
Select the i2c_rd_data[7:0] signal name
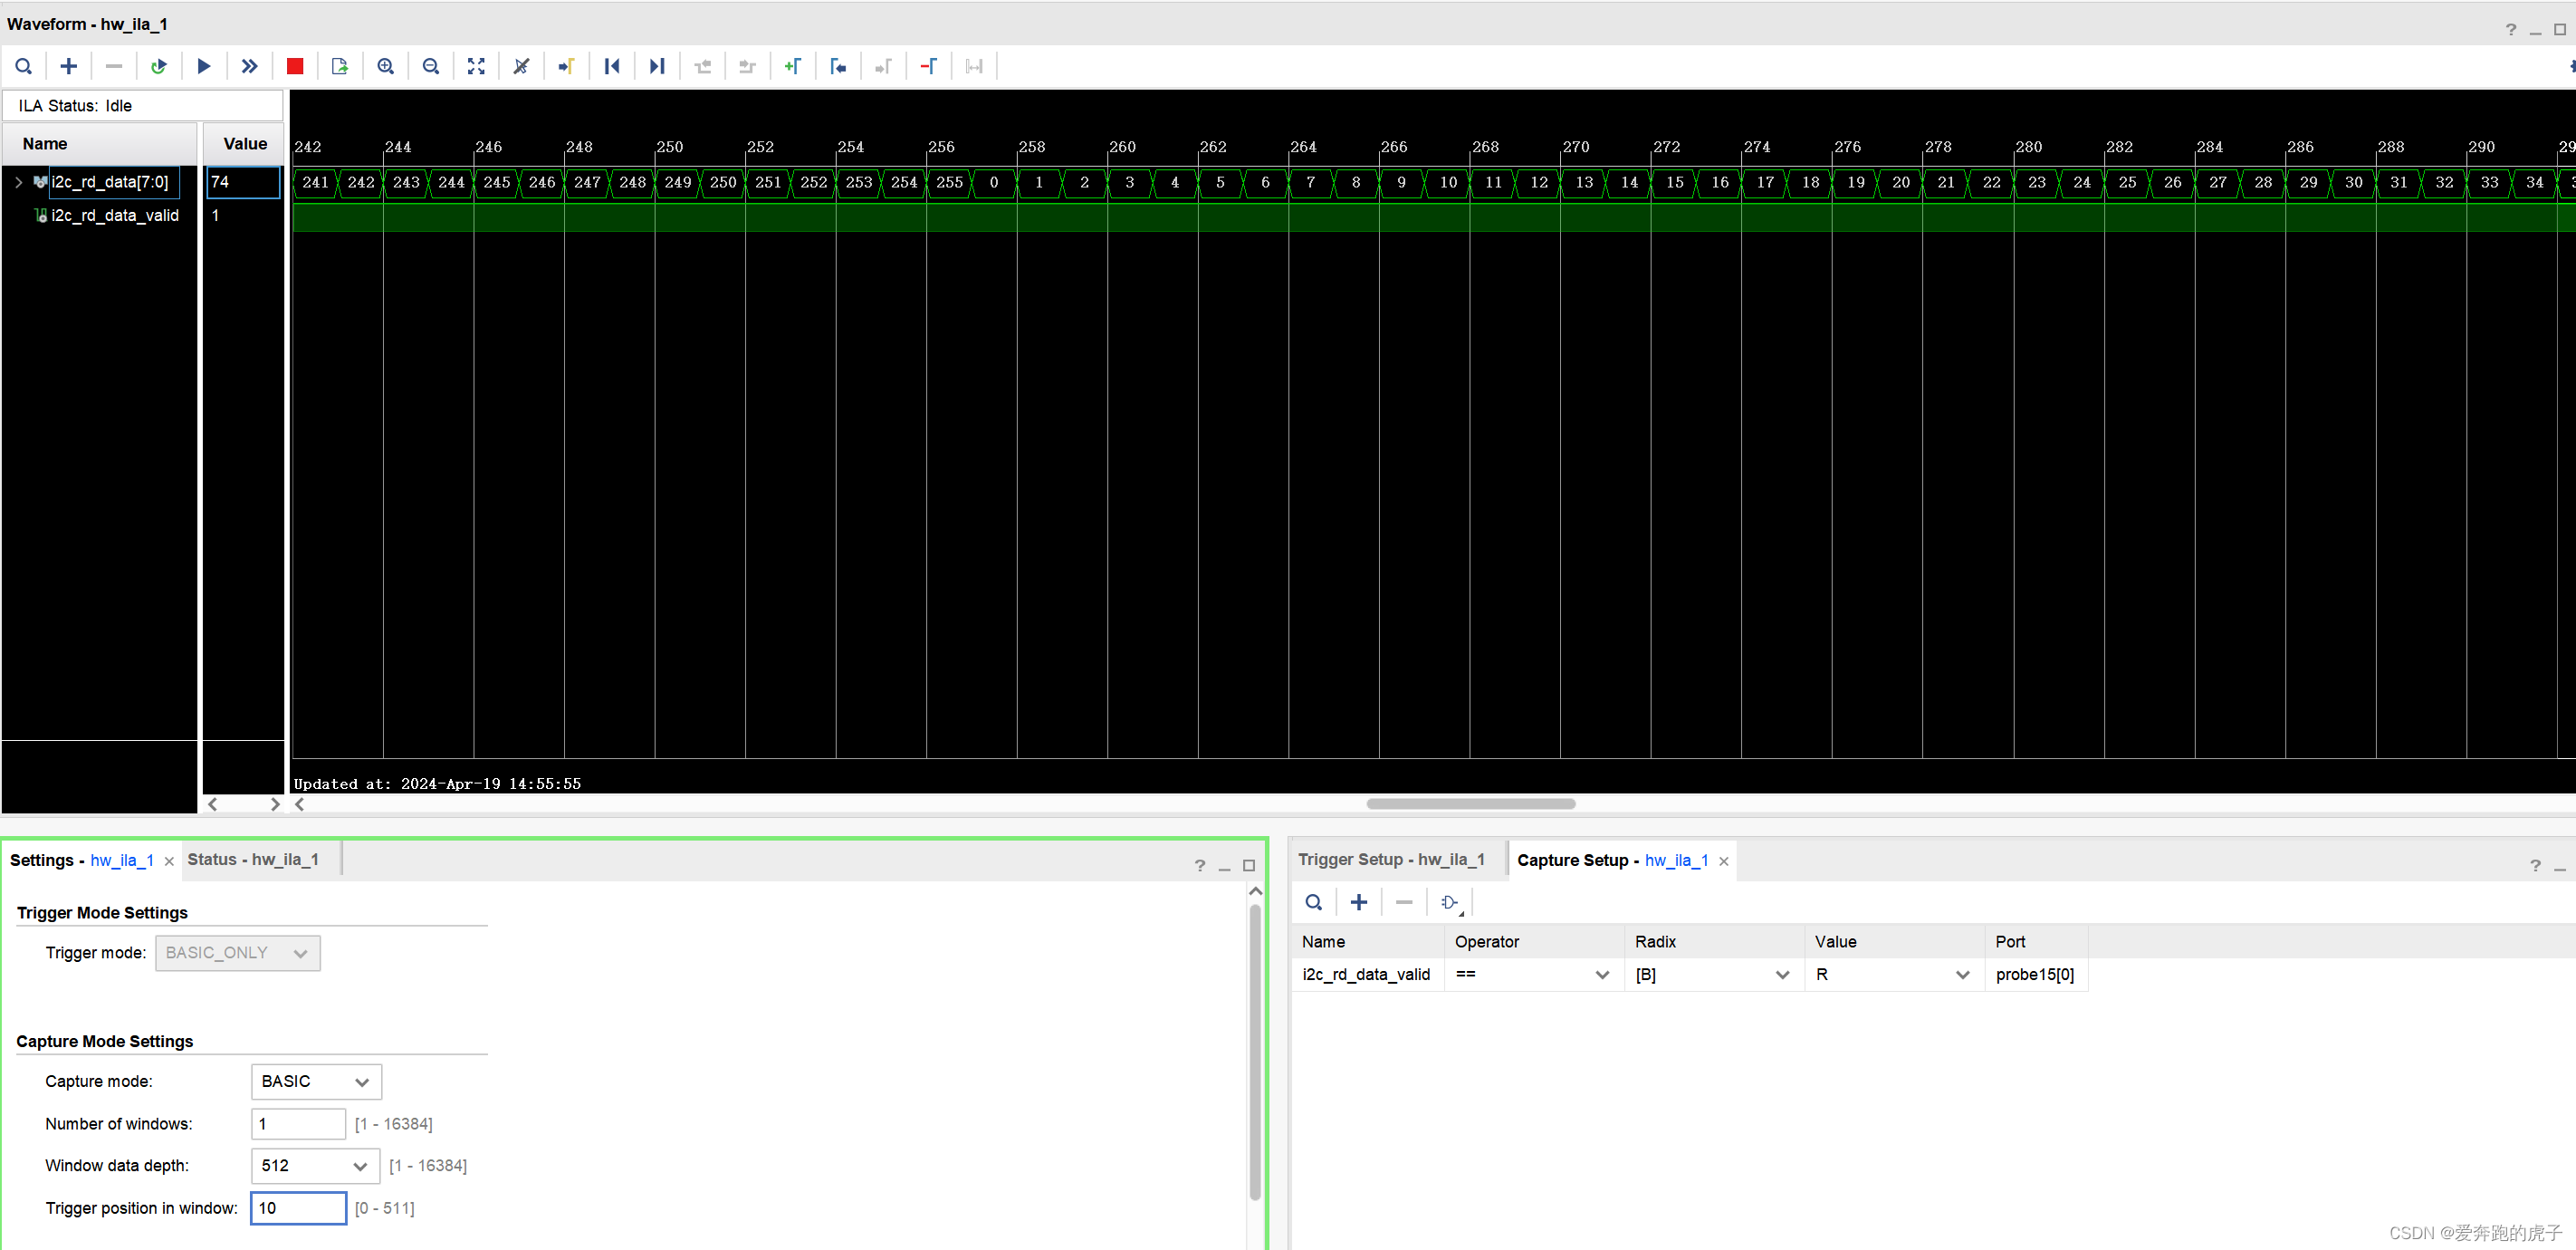pos(110,182)
